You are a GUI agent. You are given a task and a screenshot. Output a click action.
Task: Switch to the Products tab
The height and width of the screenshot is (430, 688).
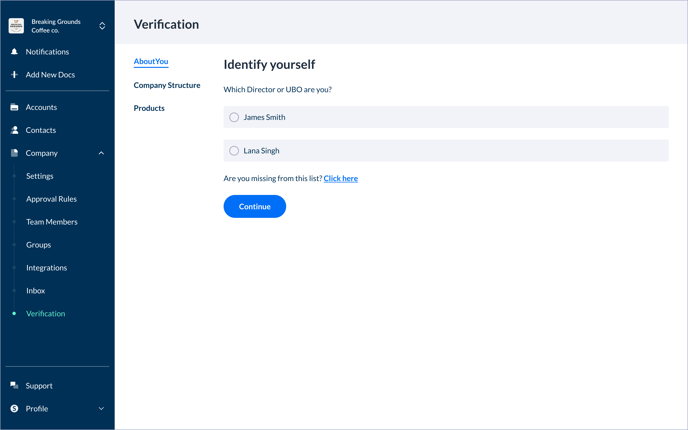149,108
